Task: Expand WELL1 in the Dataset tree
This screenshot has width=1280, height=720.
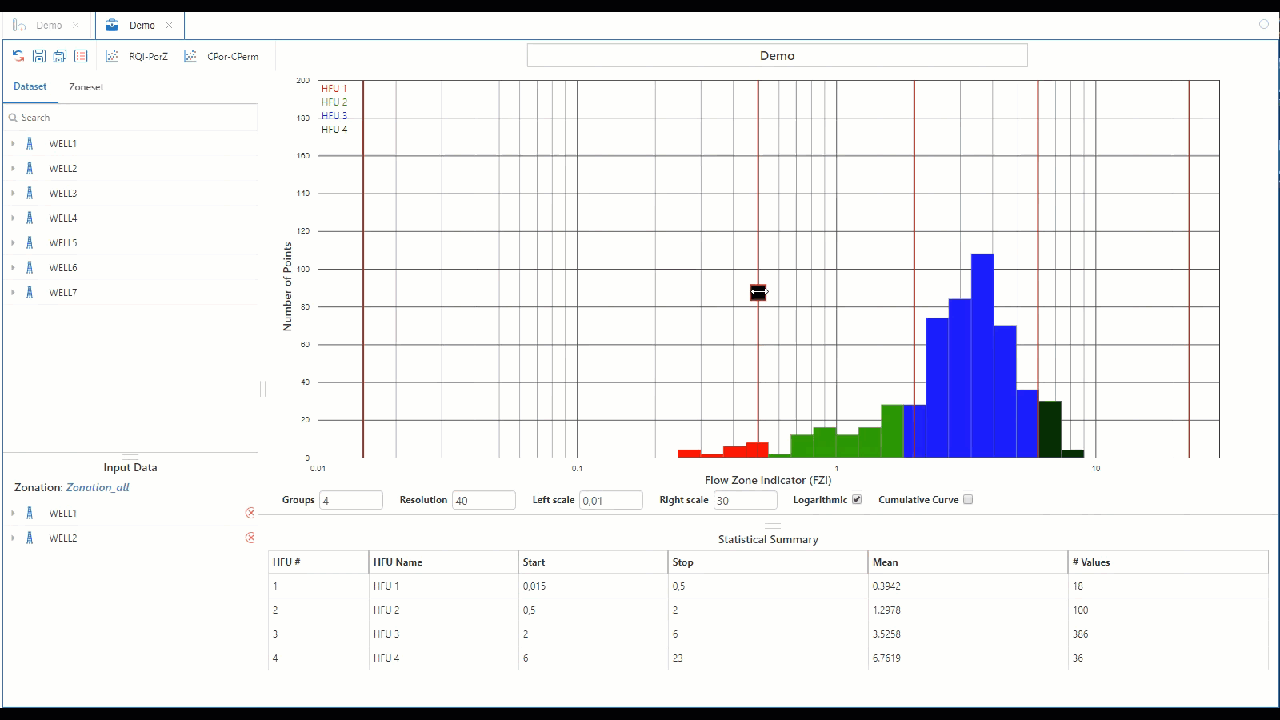Action: click(13, 144)
